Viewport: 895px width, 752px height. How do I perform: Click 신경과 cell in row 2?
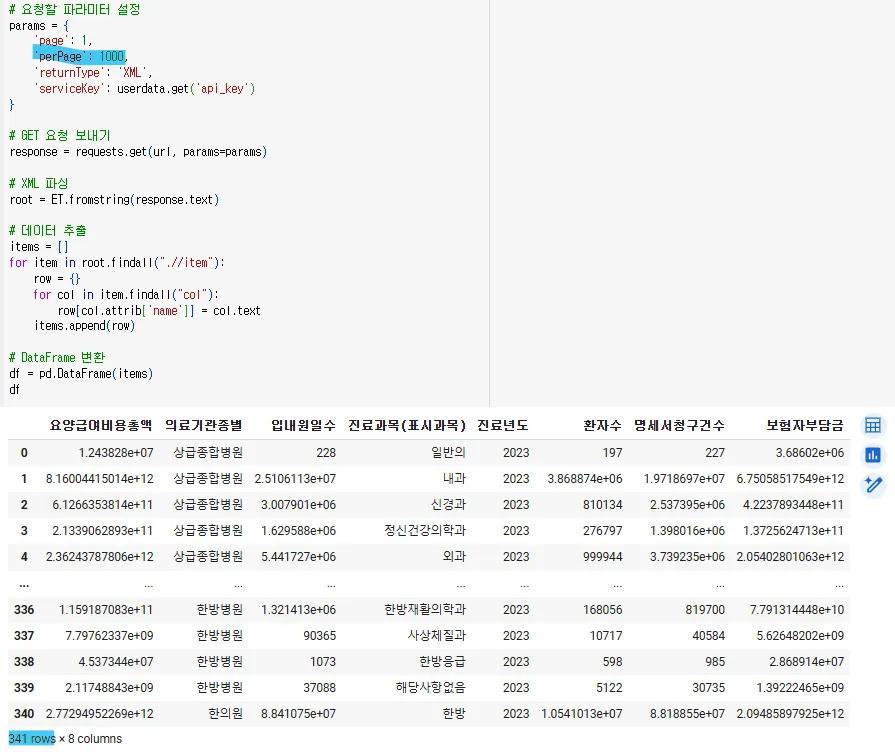tap(448, 505)
